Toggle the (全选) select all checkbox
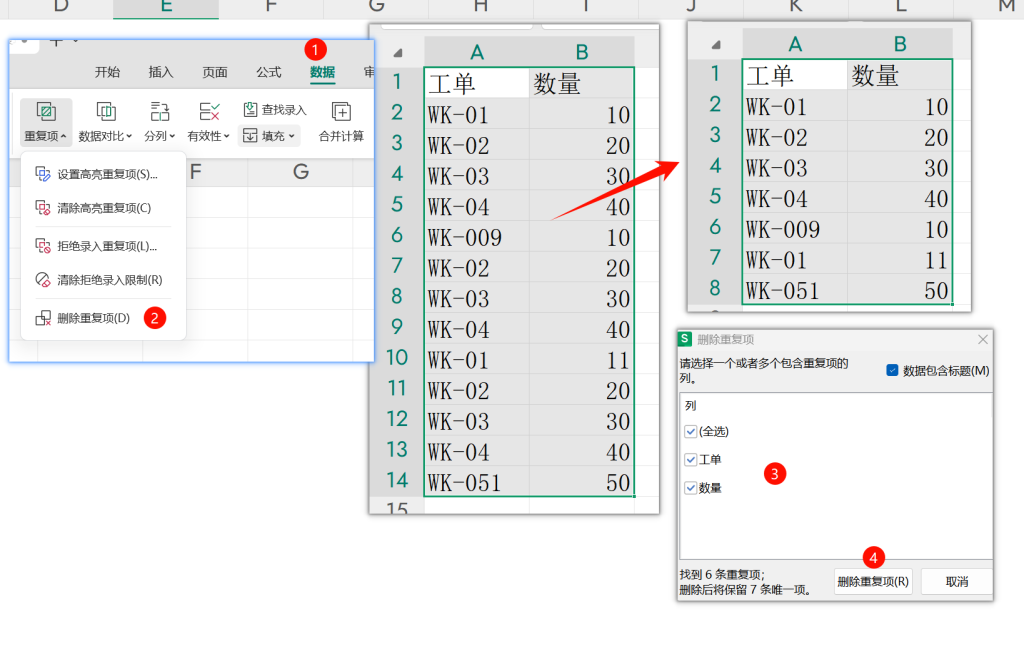 coord(691,432)
